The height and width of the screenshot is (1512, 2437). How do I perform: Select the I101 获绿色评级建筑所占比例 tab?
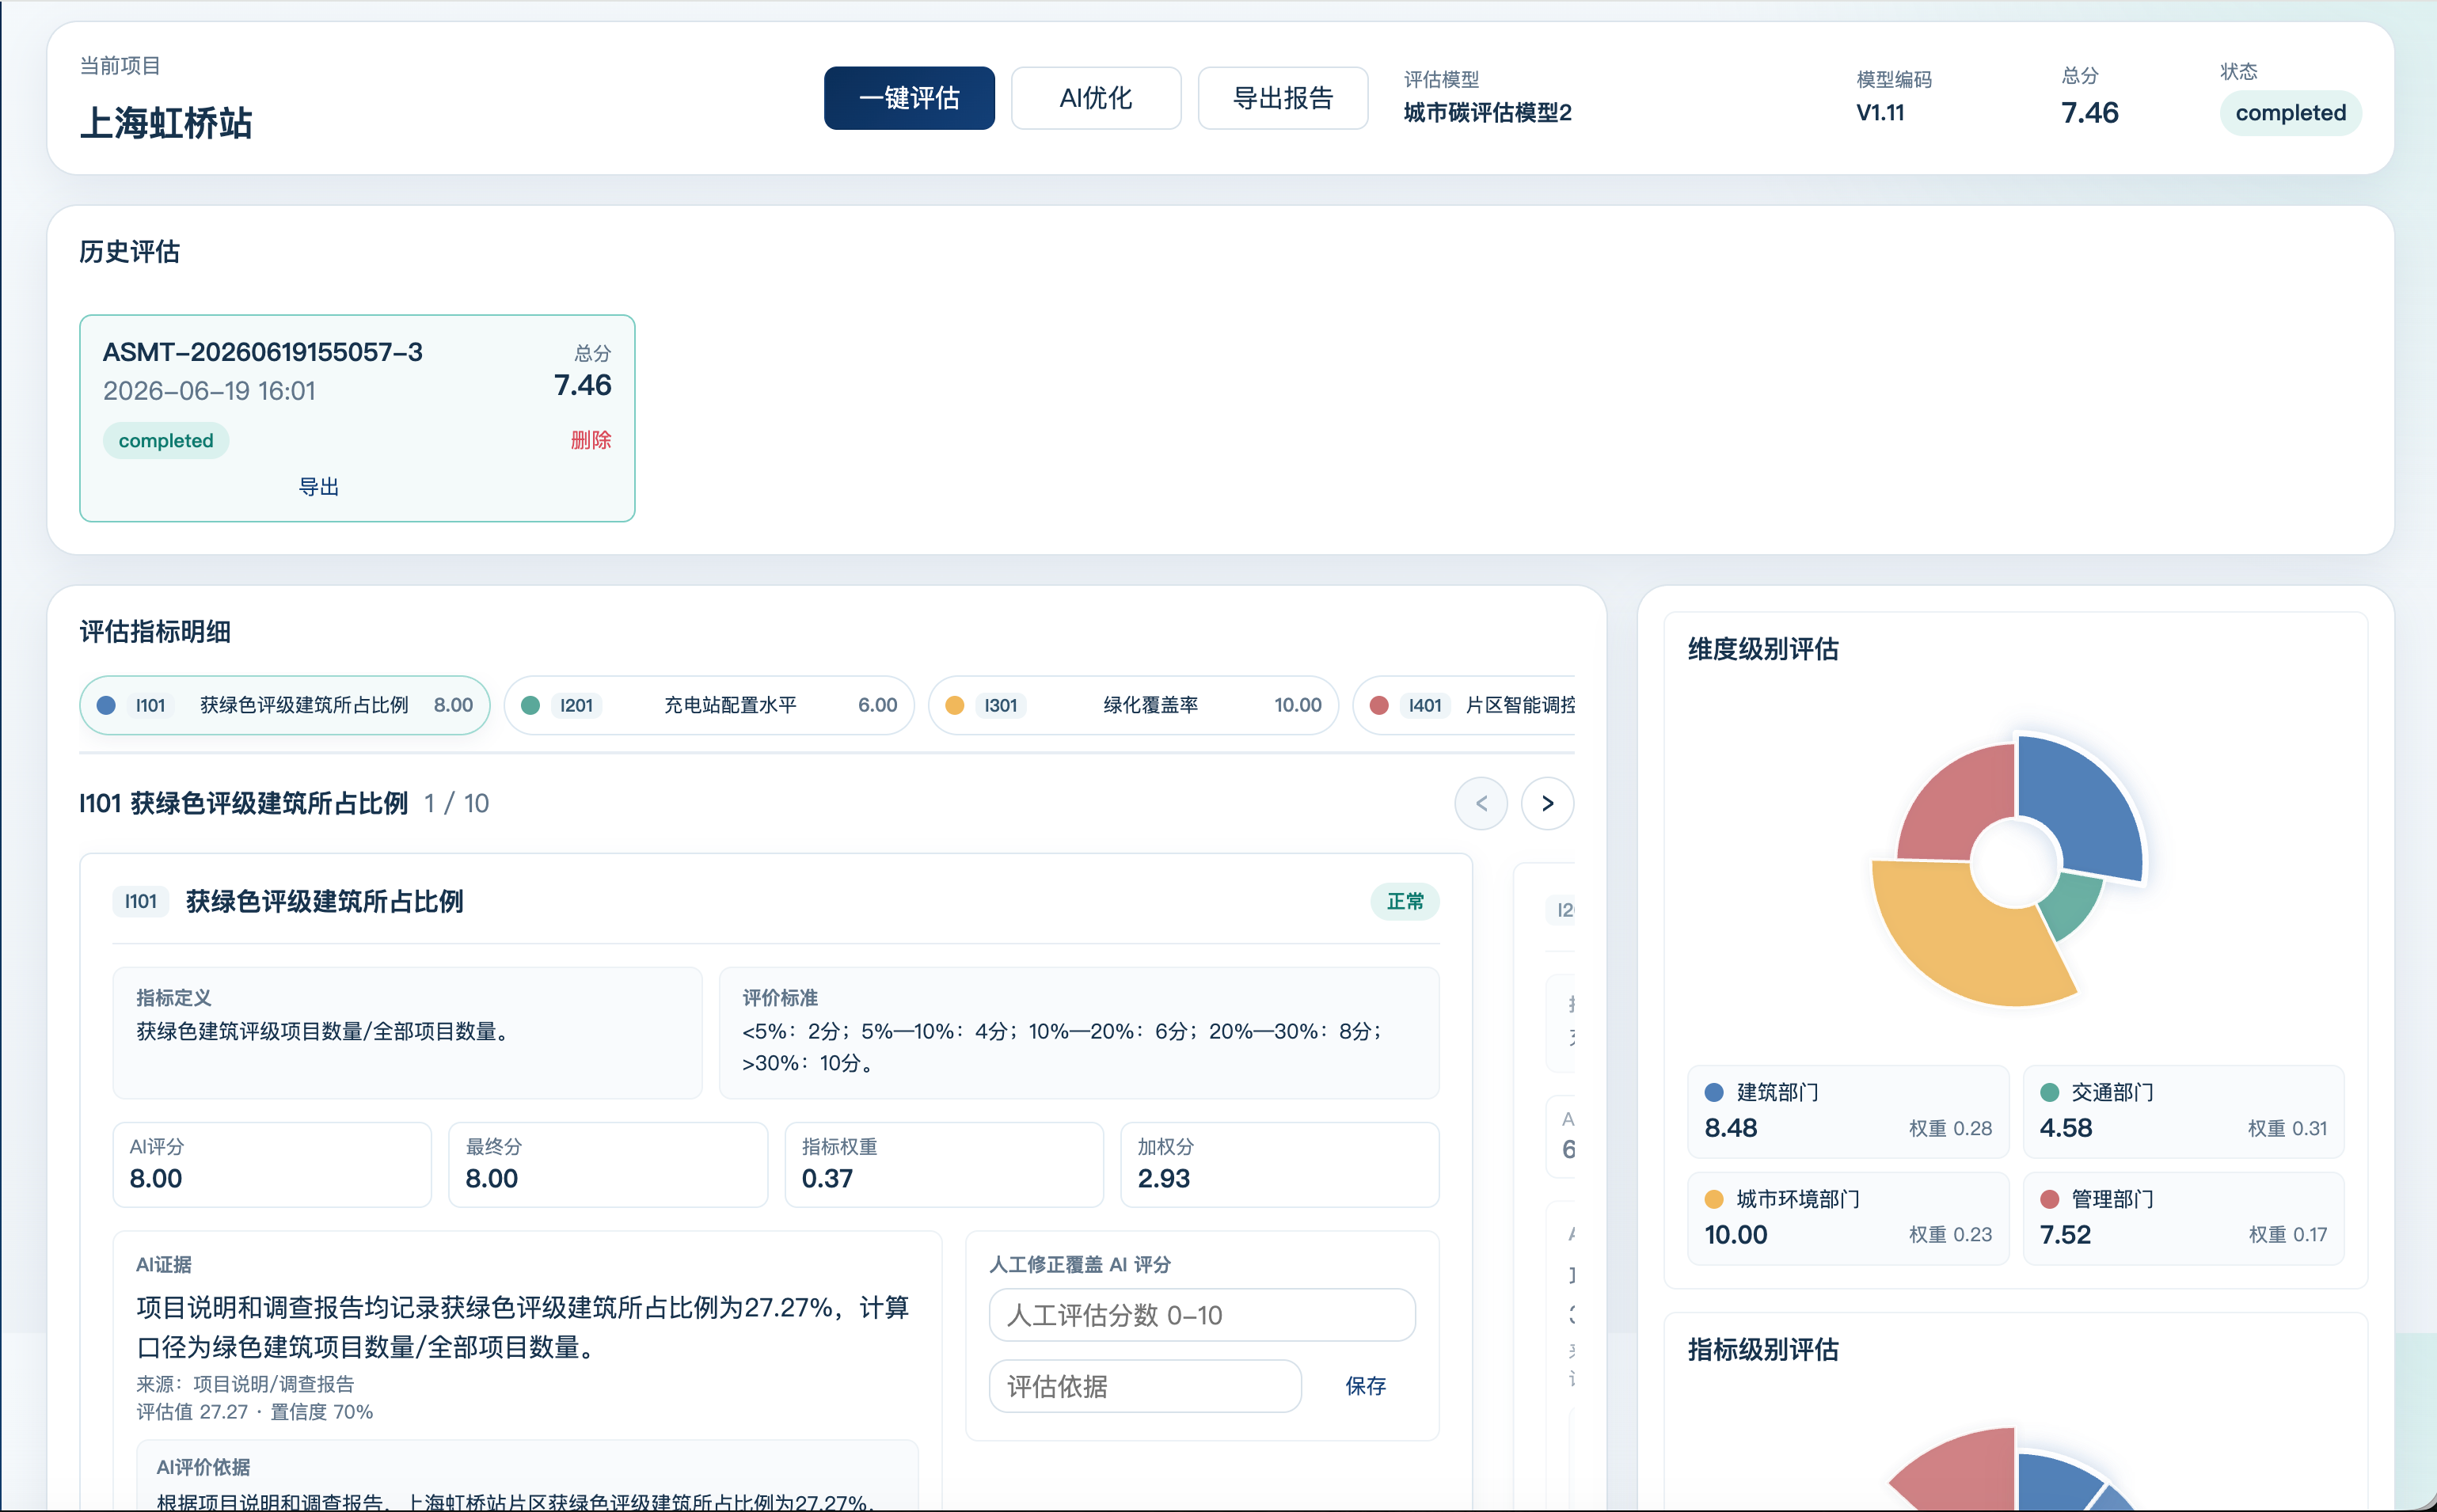285,705
